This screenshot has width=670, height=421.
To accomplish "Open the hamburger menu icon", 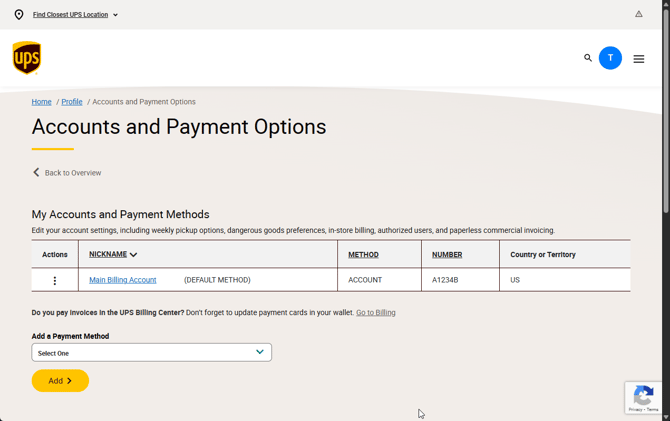I will point(639,59).
